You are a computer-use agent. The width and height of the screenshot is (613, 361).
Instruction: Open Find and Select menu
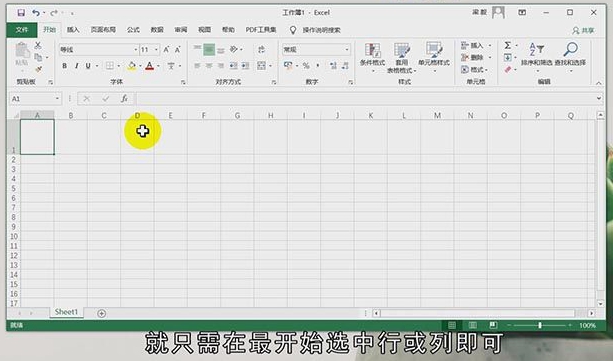pyautogui.click(x=570, y=57)
